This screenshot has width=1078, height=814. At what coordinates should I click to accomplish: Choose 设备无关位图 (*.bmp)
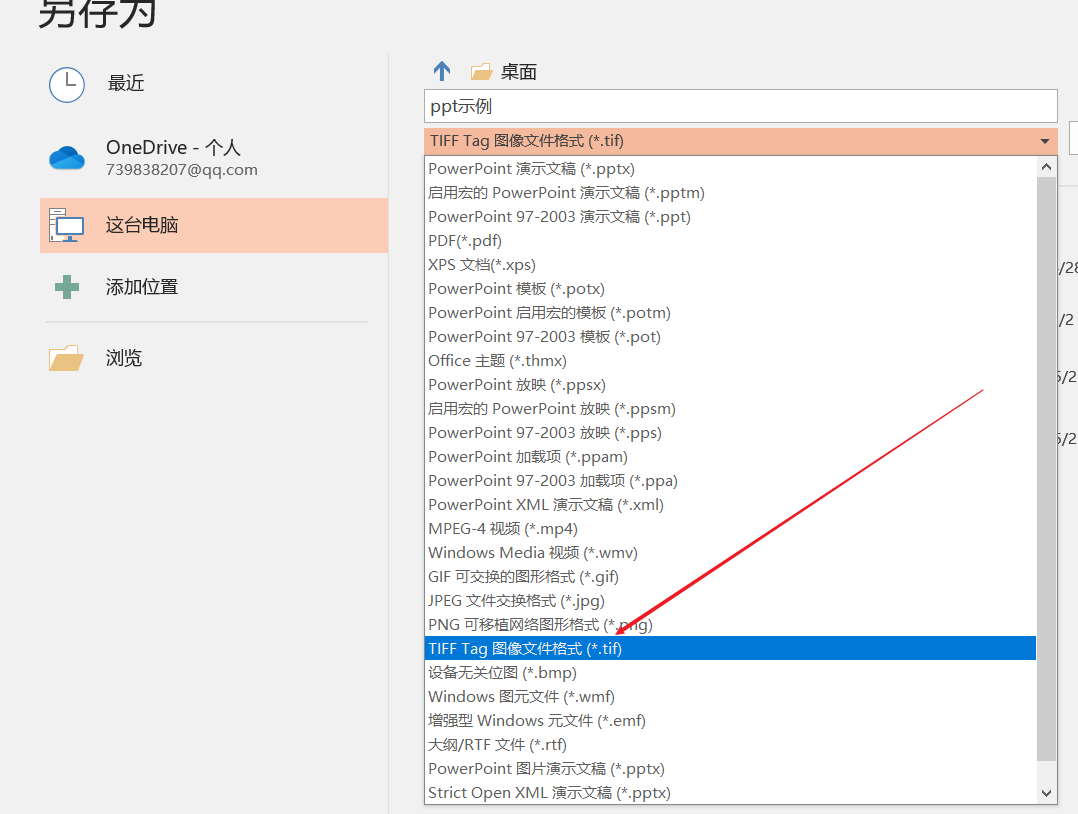(x=730, y=672)
